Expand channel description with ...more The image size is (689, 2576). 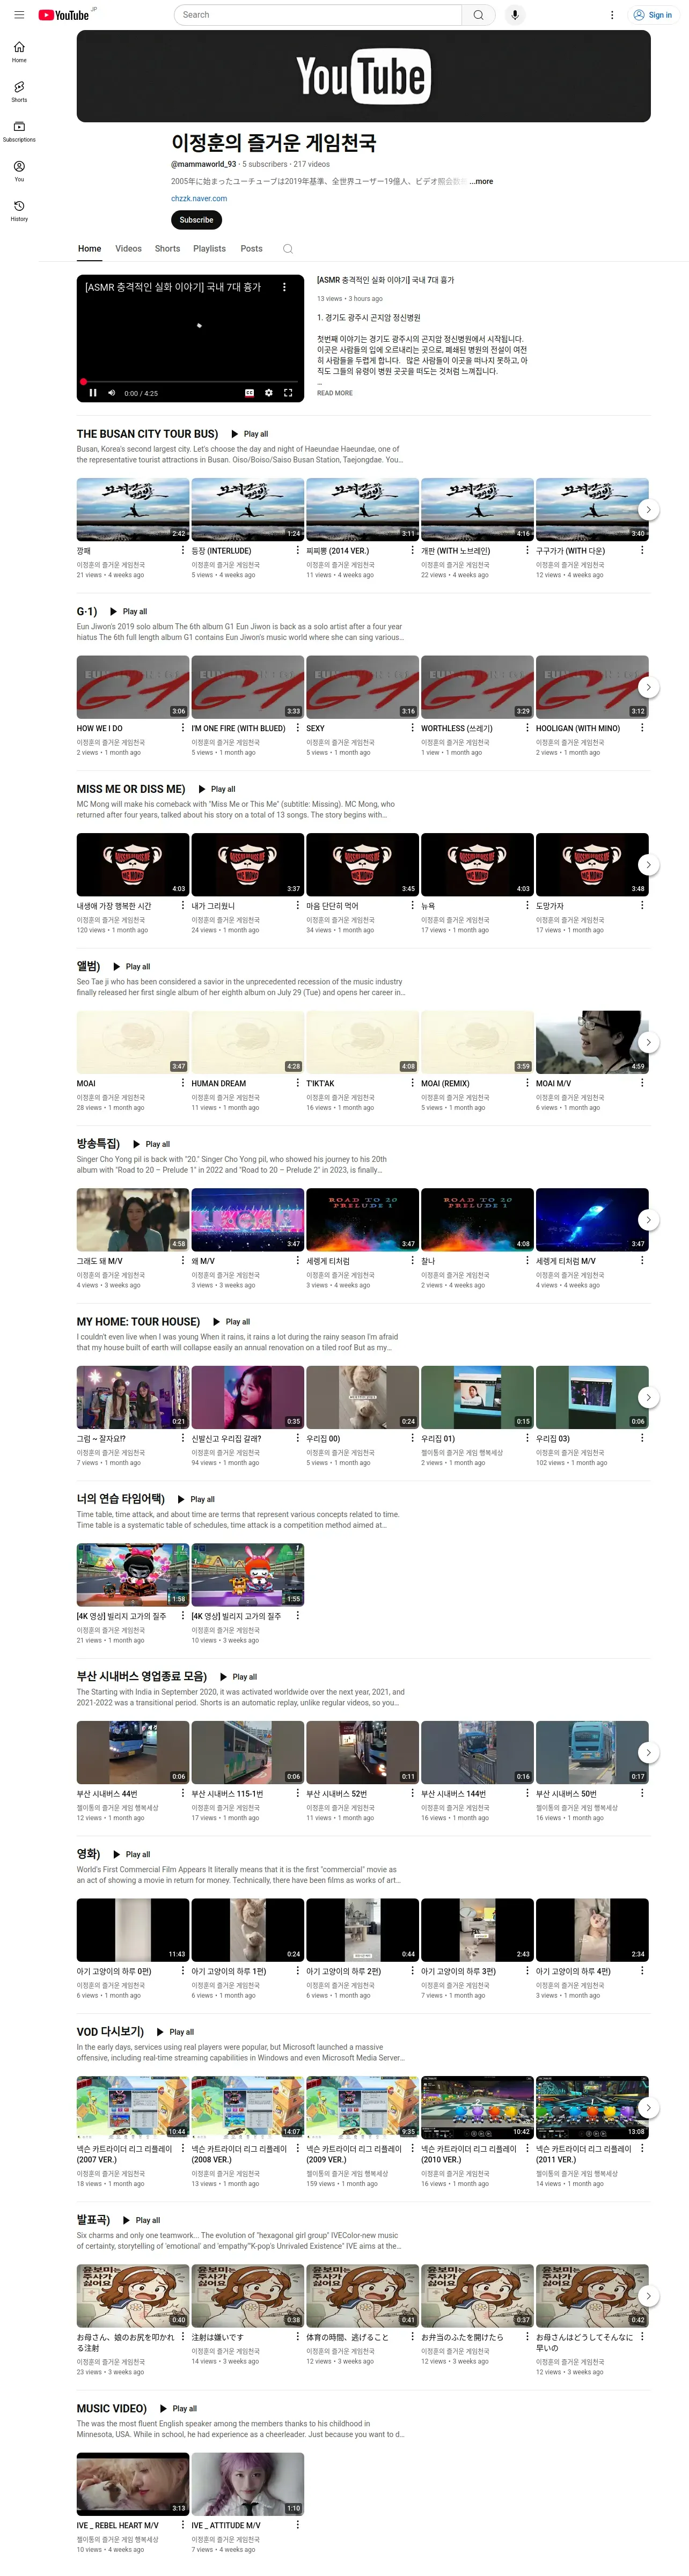coord(481,182)
